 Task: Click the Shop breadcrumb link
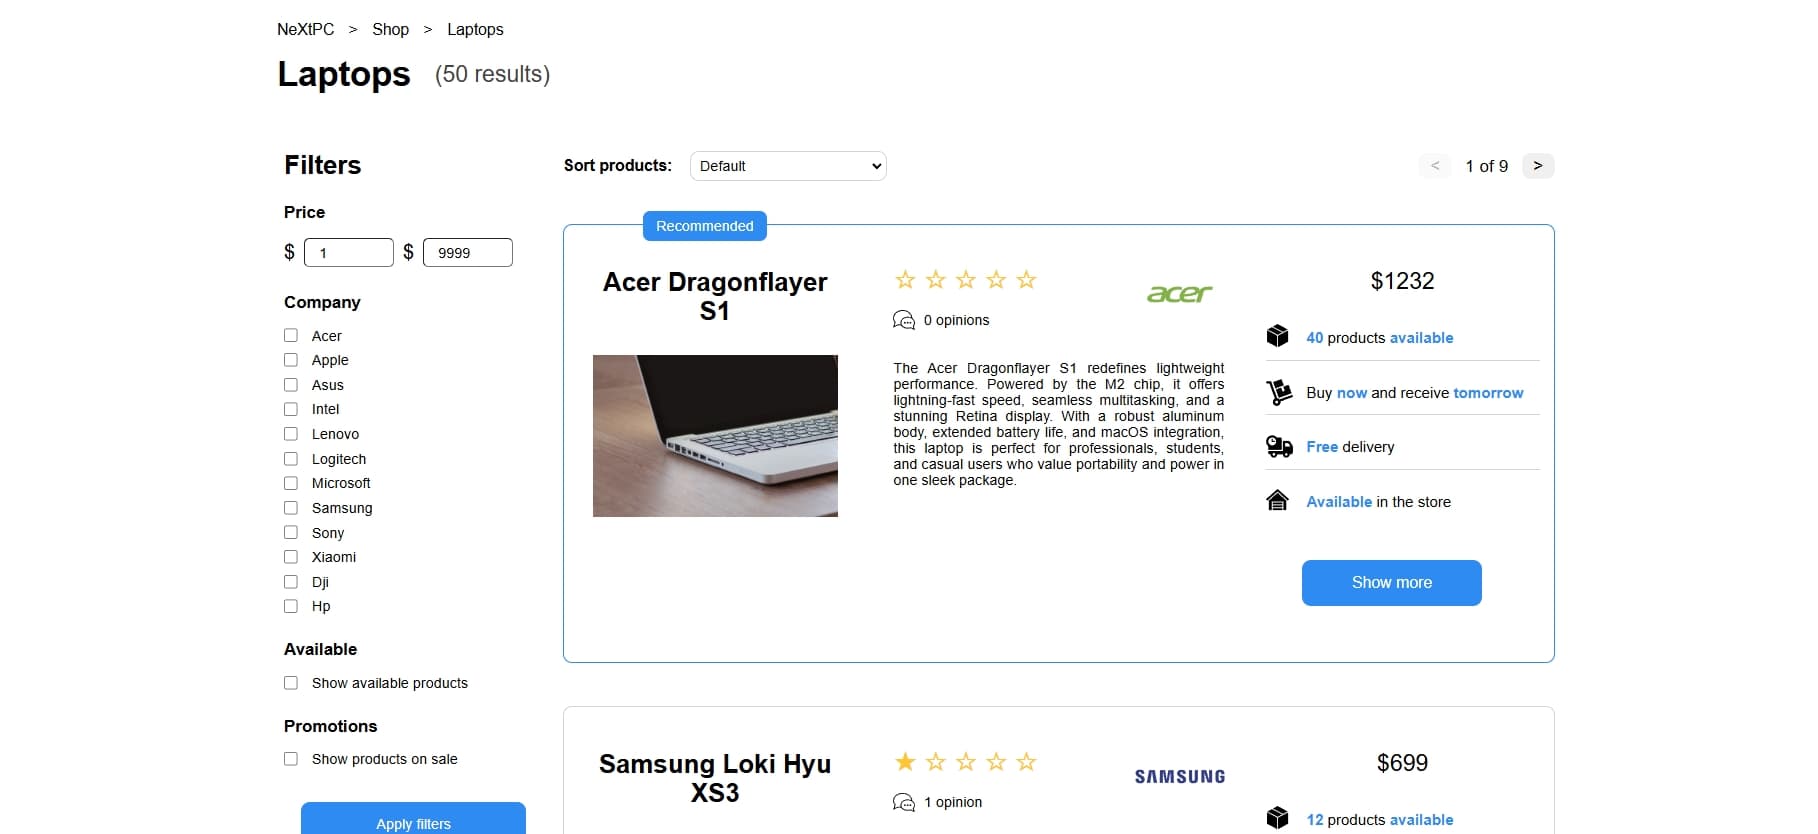tap(391, 29)
